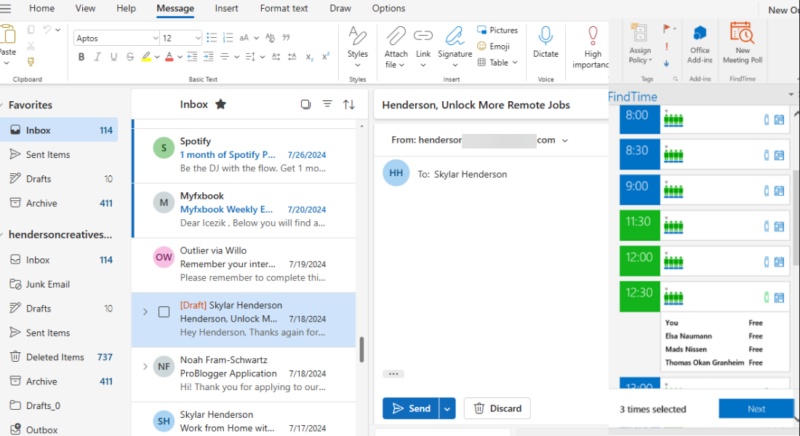Select the 8:00 time slot
This screenshot has height=436, width=800.
coord(639,120)
